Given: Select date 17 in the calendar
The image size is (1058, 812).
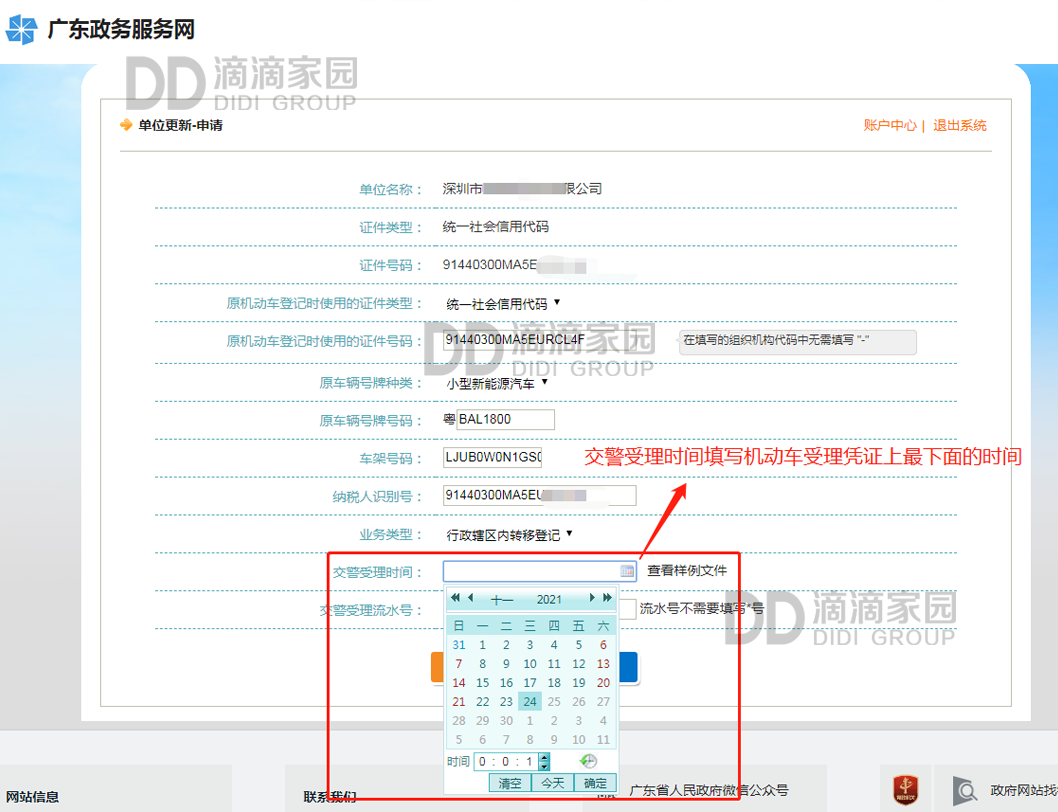Looking at the screenshot, I should [530, 682].
